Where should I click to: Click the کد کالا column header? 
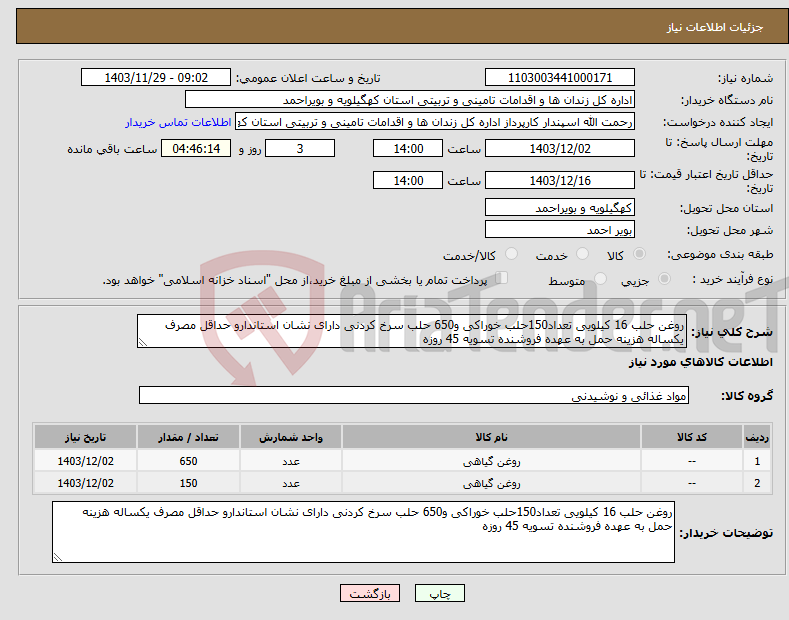(692, 437)
